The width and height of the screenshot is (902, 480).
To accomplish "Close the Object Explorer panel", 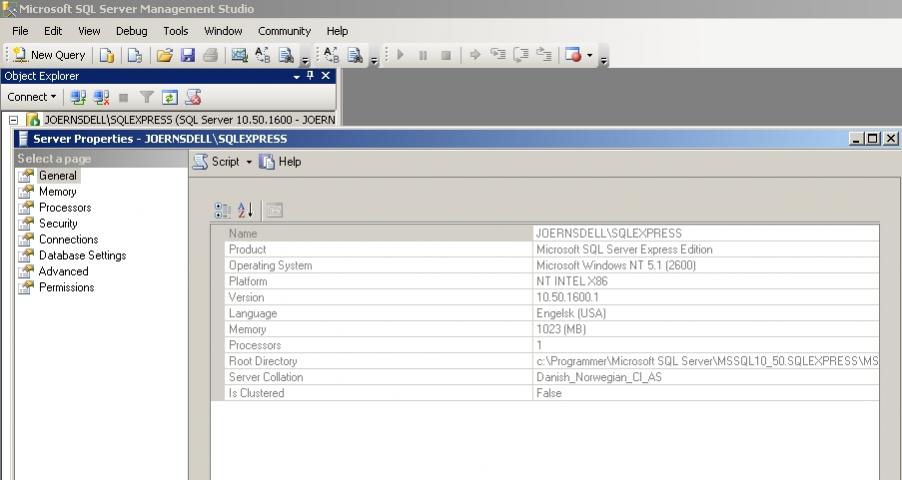I will coord(326,75).
